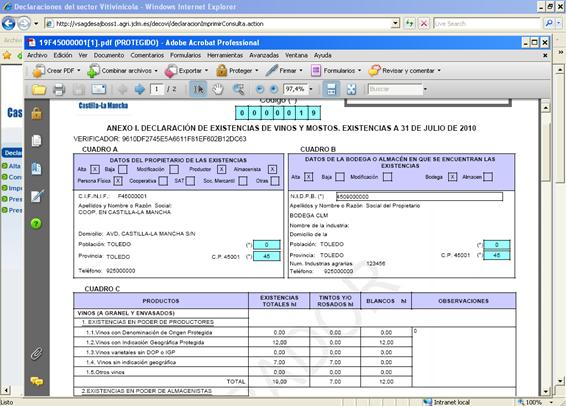
Task: Choose the Select tool cursor icon
Action: click(x=198, y=89)
